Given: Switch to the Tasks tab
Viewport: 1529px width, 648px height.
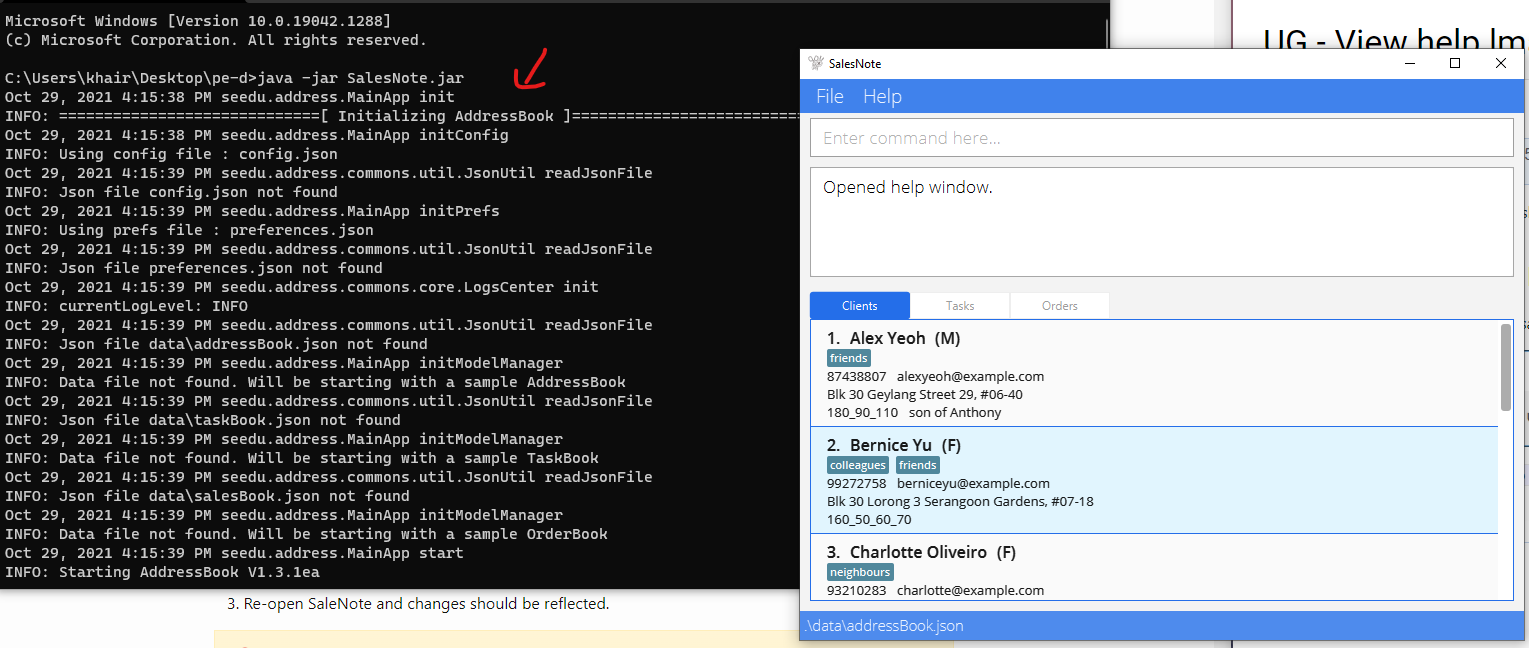Looking at the screenshot, I should (960, 305).
